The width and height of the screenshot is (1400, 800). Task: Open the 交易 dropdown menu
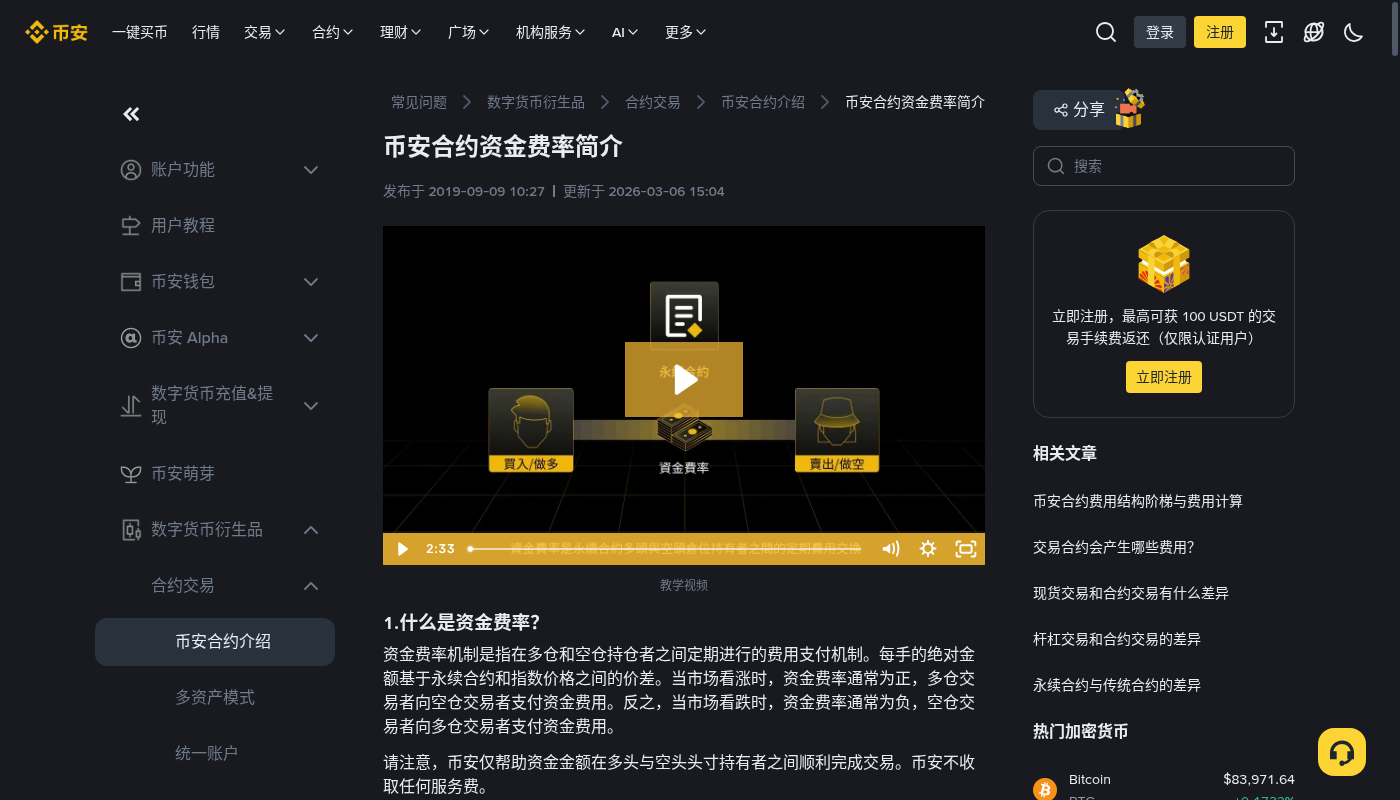pos(264,32)
